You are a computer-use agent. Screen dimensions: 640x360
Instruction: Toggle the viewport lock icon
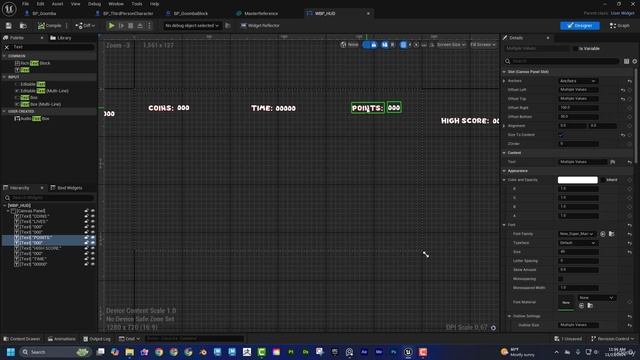pos(374,45)
